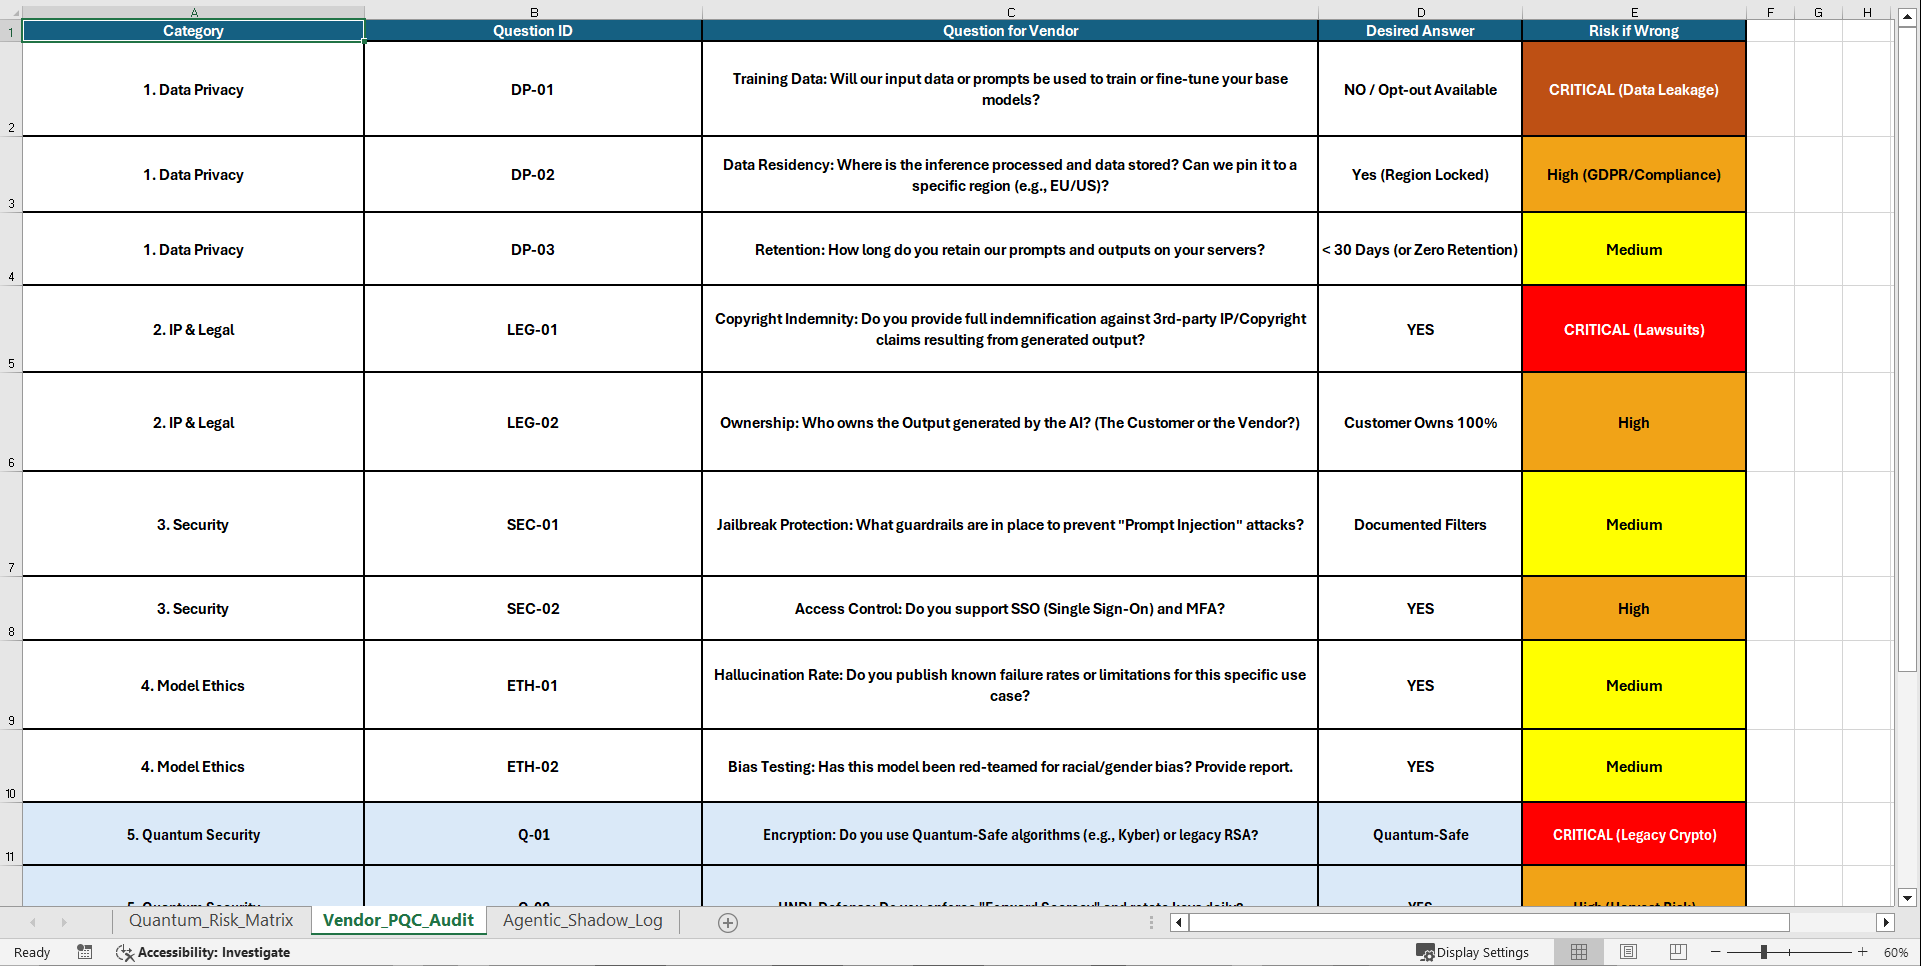This screenshot has width=1921, height=966.
Task: Zoom out using the minus icon
Action: point(1714,952)
